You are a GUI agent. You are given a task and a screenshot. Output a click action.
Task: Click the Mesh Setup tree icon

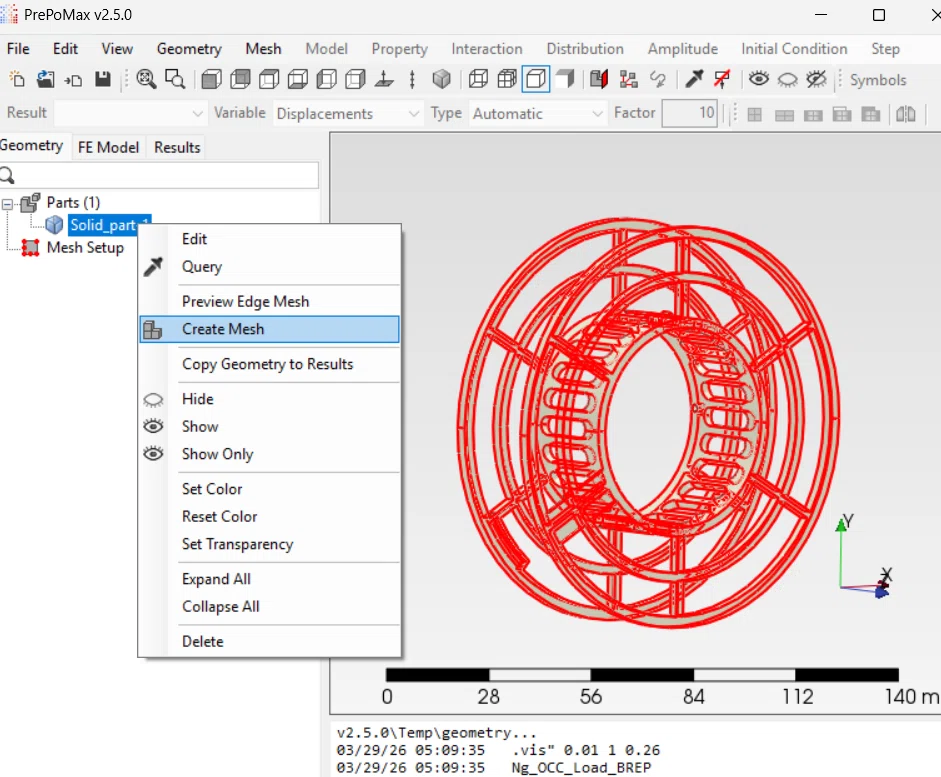click(30, 248)
